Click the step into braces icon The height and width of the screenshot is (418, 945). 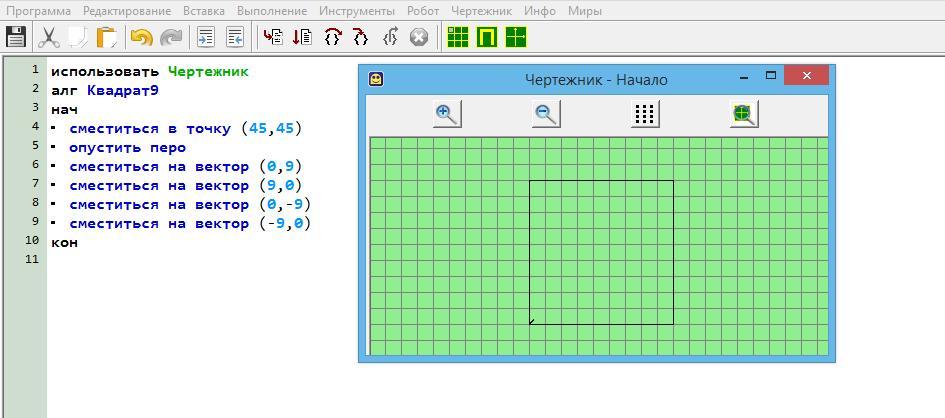pyautogui.click(x=360, y=37)
